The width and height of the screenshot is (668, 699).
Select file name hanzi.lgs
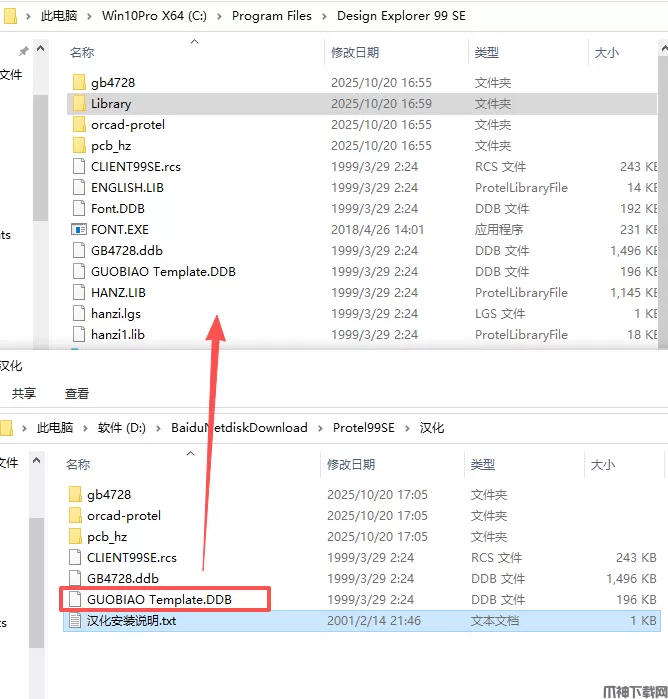click(x=116, y=313)
